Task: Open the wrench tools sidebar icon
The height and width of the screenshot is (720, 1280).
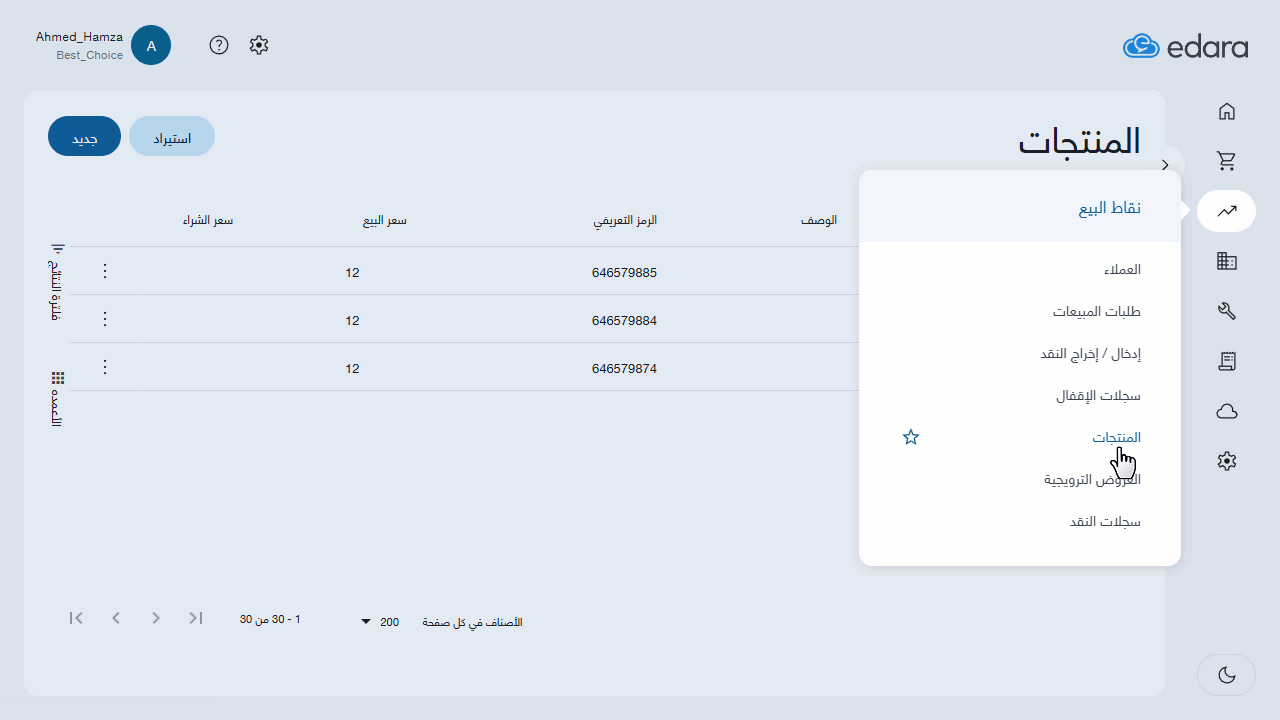Action: pyautogui.click(x=1227, y=311)
